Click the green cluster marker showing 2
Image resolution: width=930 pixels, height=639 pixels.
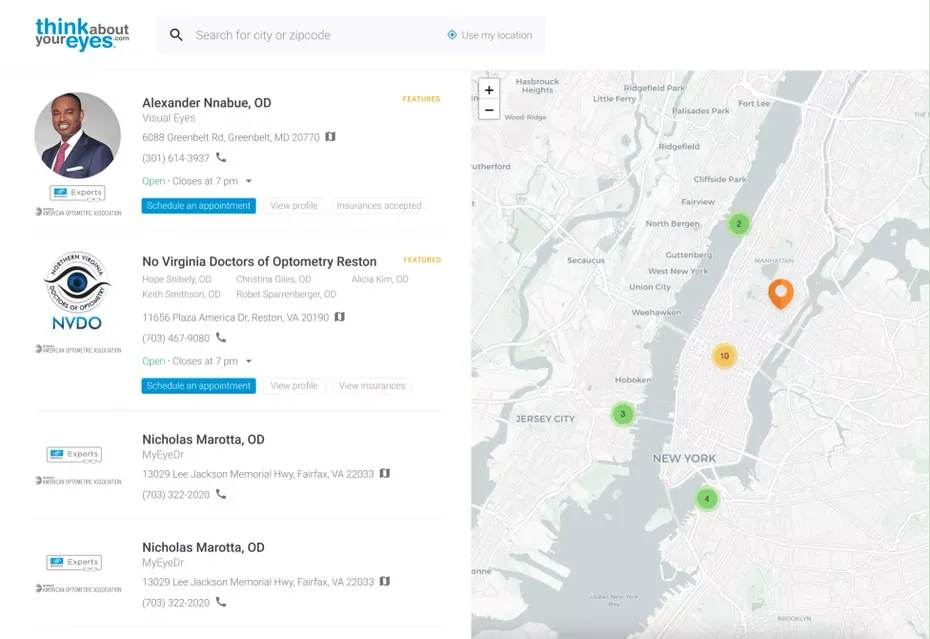click(738, 224)
